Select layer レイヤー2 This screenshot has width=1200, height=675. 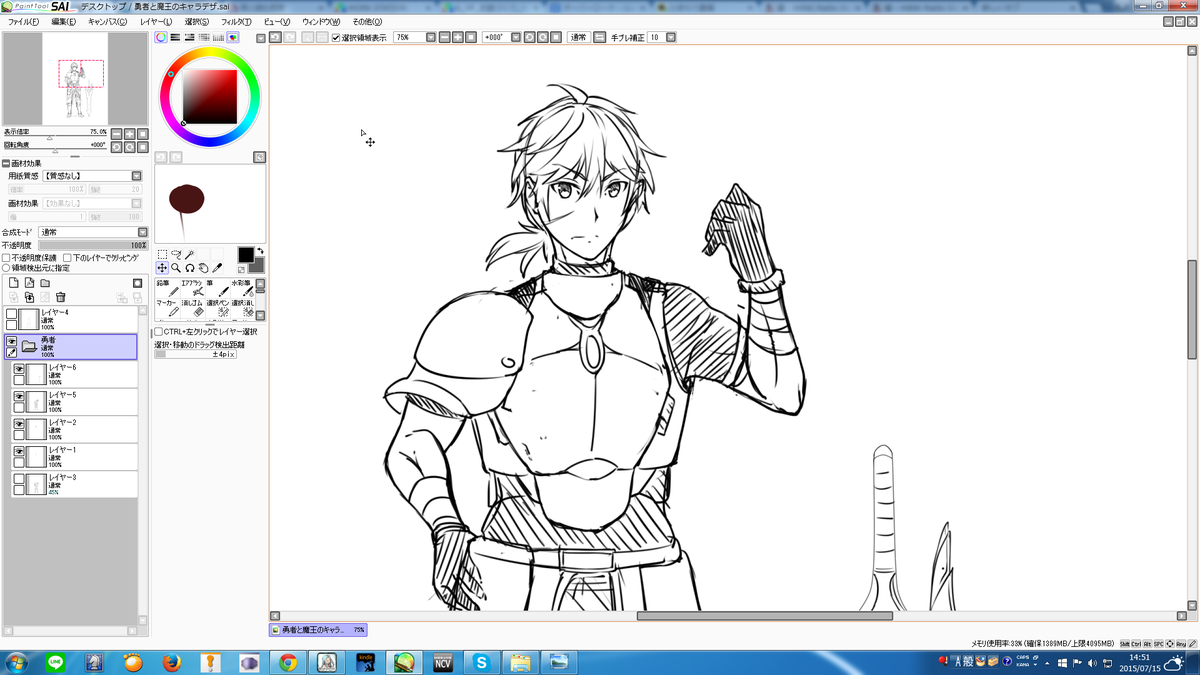point(75,429)
